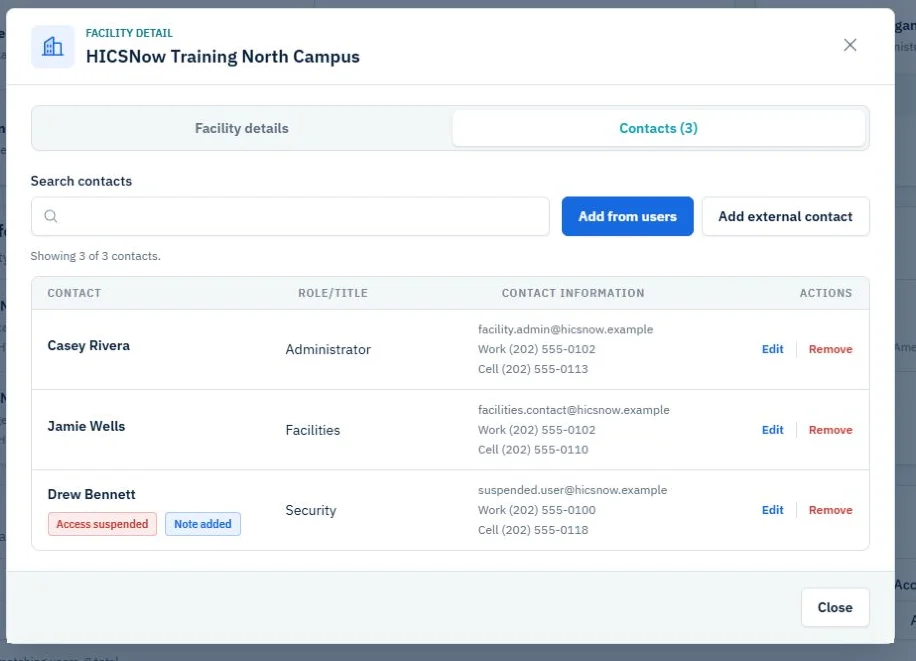Click suspended.user@hicsnow.example email
Image resolution: width=916 pixels, height=661 pixels.
coord(572,490)
